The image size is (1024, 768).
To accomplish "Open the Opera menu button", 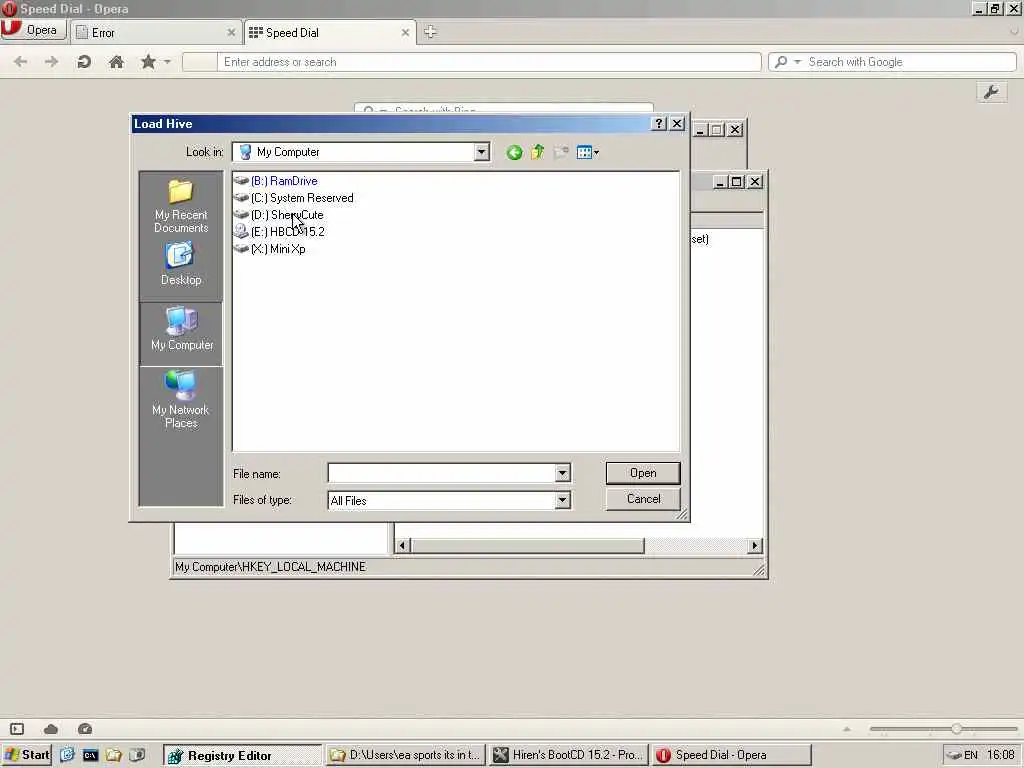I will coord(33,30).
